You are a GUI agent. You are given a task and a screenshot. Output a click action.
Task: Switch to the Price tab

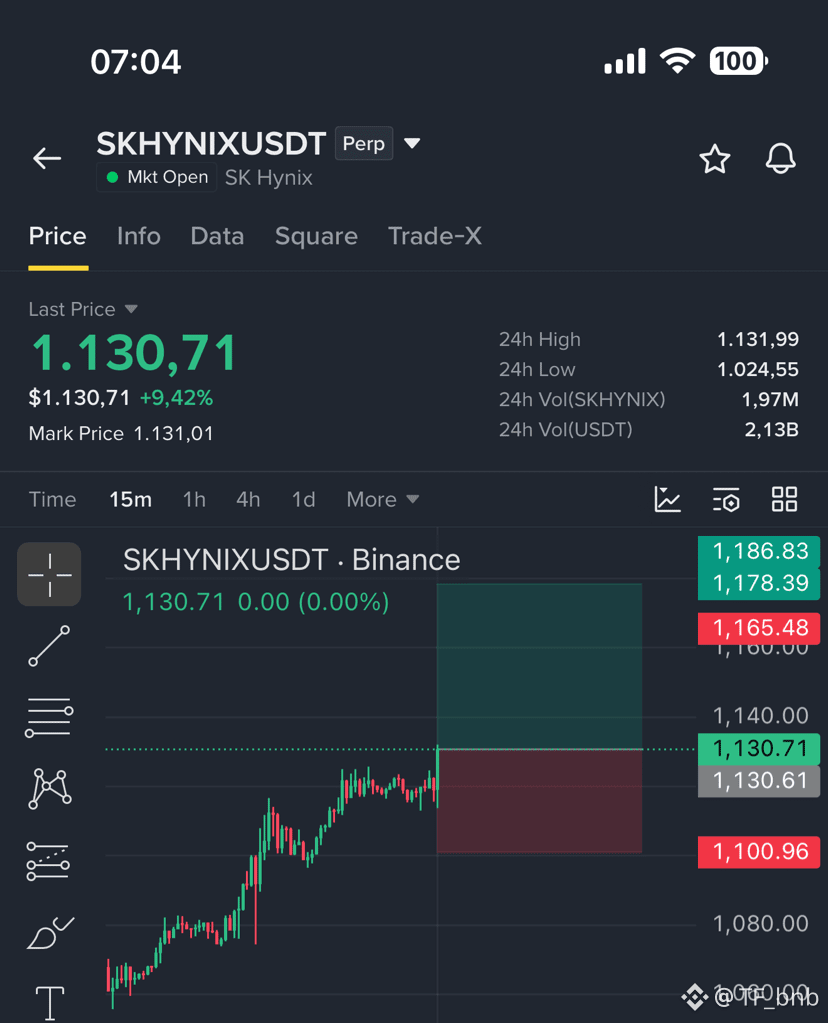57,236
